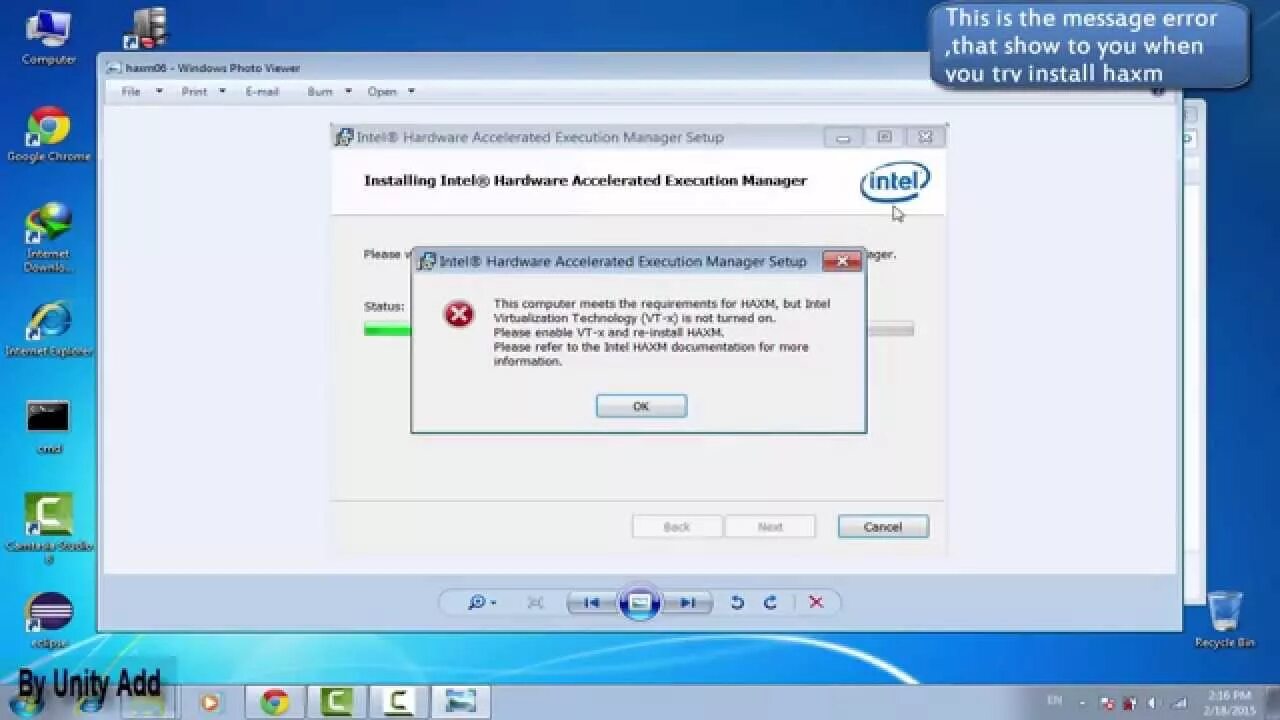This screenshot has height=720, width=1280.
Task: Click the taskbar clock showing 2:16 PM
Action: (1229, 702)
